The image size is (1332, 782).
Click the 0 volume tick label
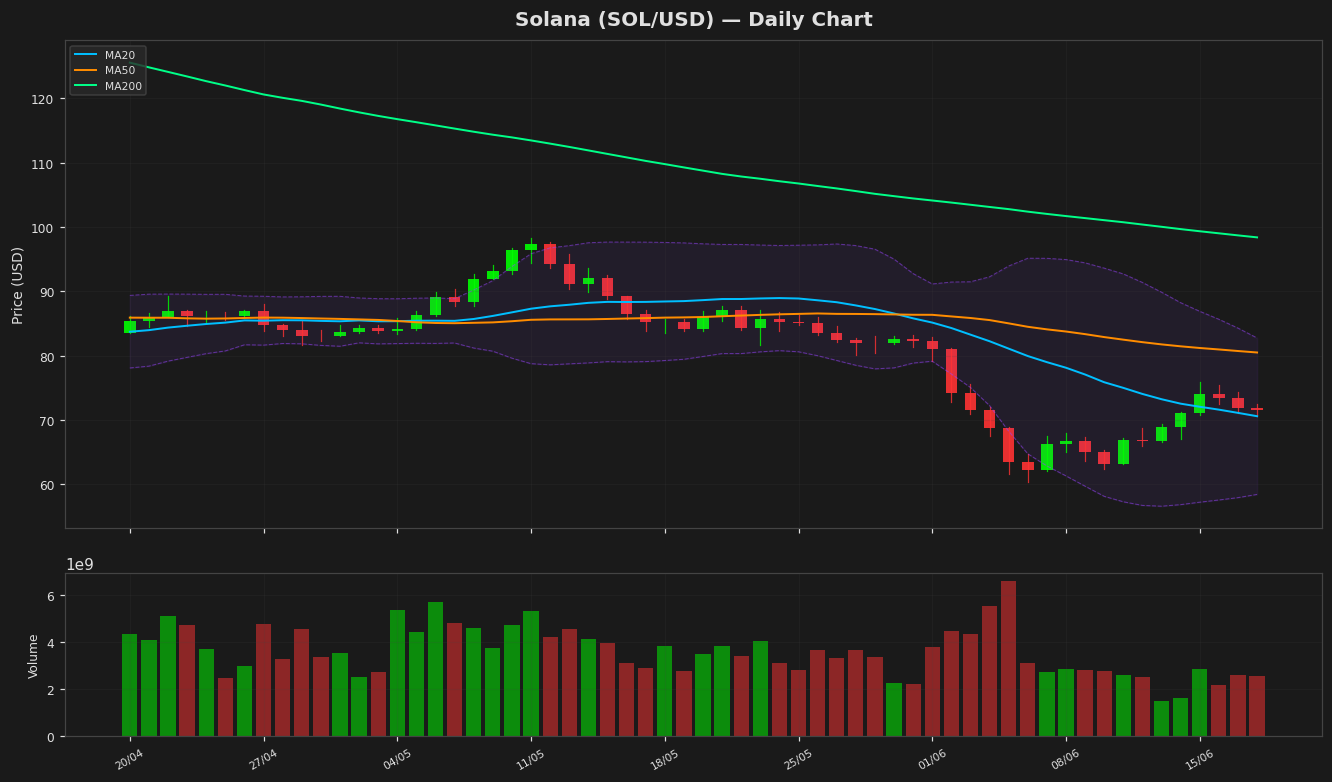pos(50,737)
